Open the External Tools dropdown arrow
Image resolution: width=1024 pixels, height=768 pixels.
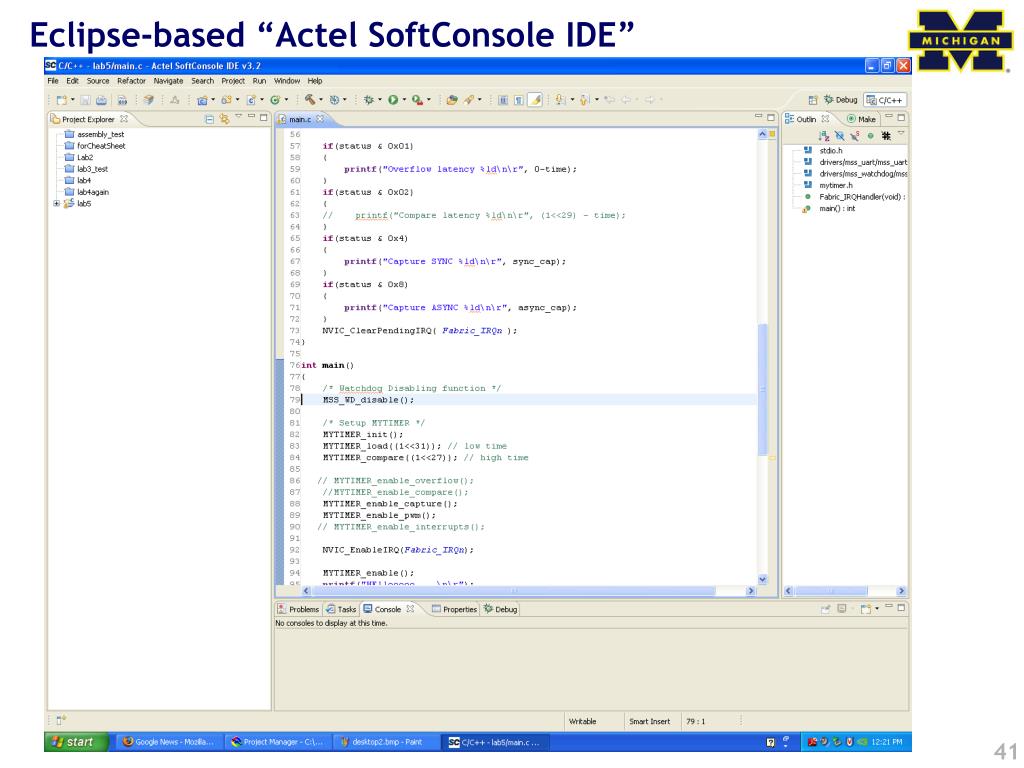tap(428, 100)
